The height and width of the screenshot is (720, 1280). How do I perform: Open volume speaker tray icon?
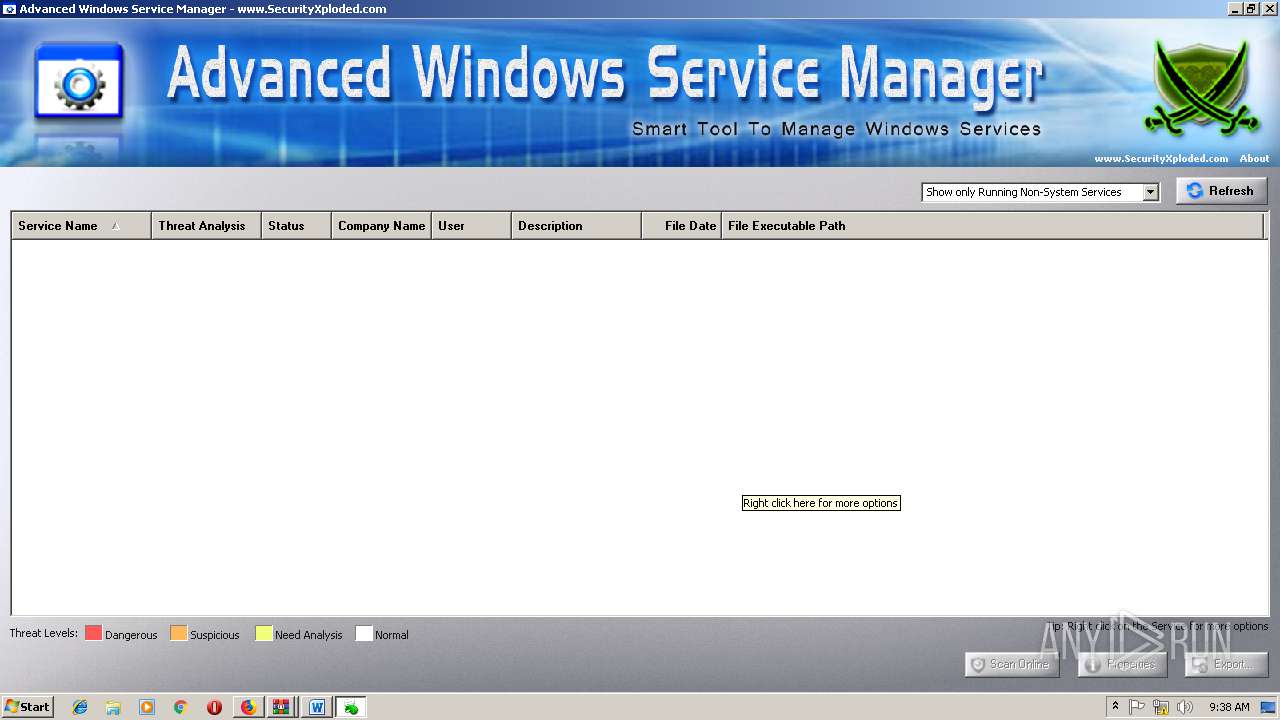point(1185,707)
